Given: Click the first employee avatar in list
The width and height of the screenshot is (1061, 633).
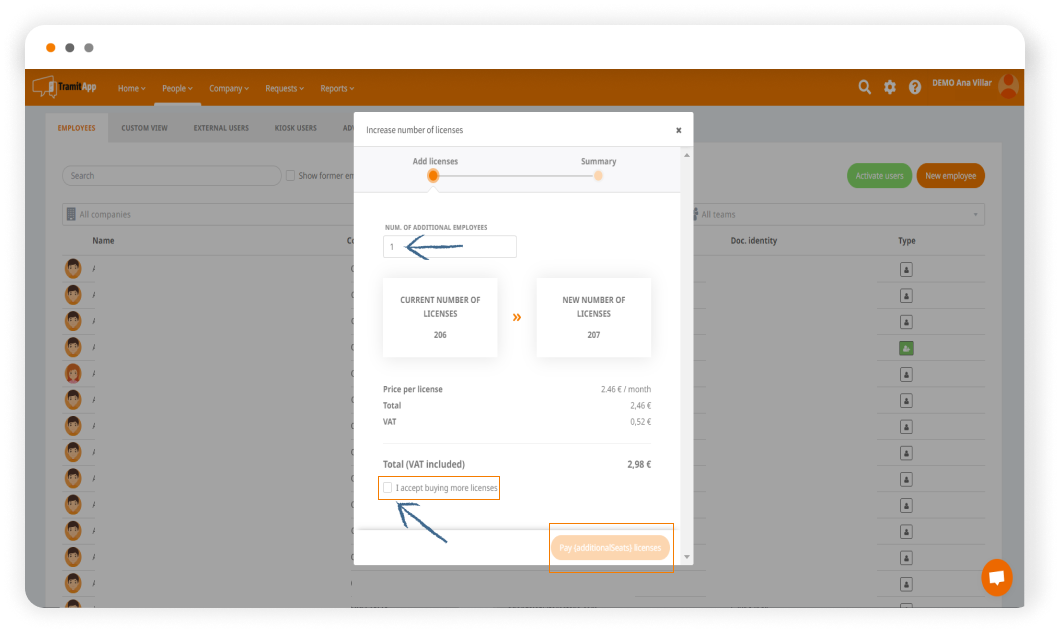Looking at the screenshot, I should 73,268.
